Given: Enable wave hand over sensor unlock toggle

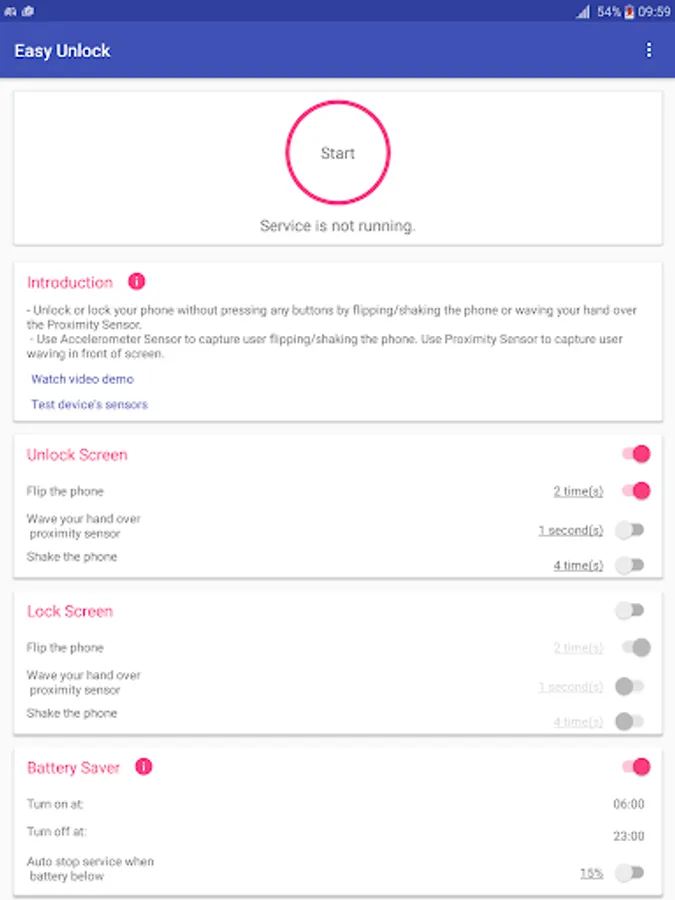Looking at the screenshot, I should point(630,529).
